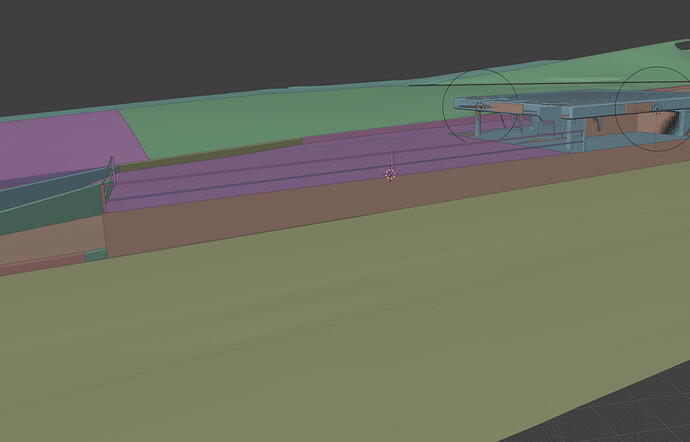This screenshot has width=690, height=442.
Task: Select the narrow olive curb strip
Action: coord(210,155)
